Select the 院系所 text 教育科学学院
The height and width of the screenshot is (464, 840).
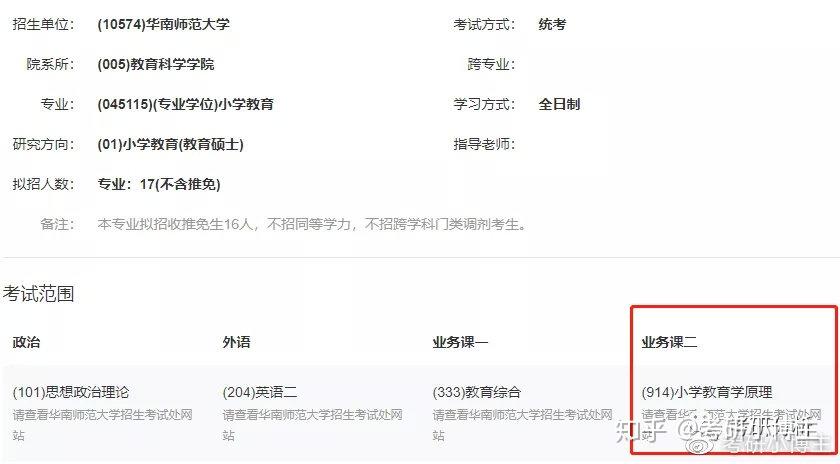click(156, 64)
